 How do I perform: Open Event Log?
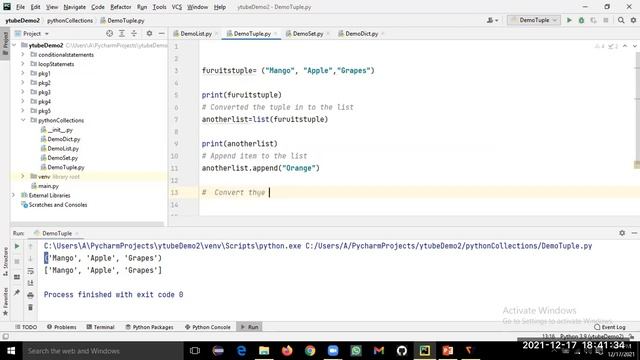pyautogui.click(x=610, y=327)
